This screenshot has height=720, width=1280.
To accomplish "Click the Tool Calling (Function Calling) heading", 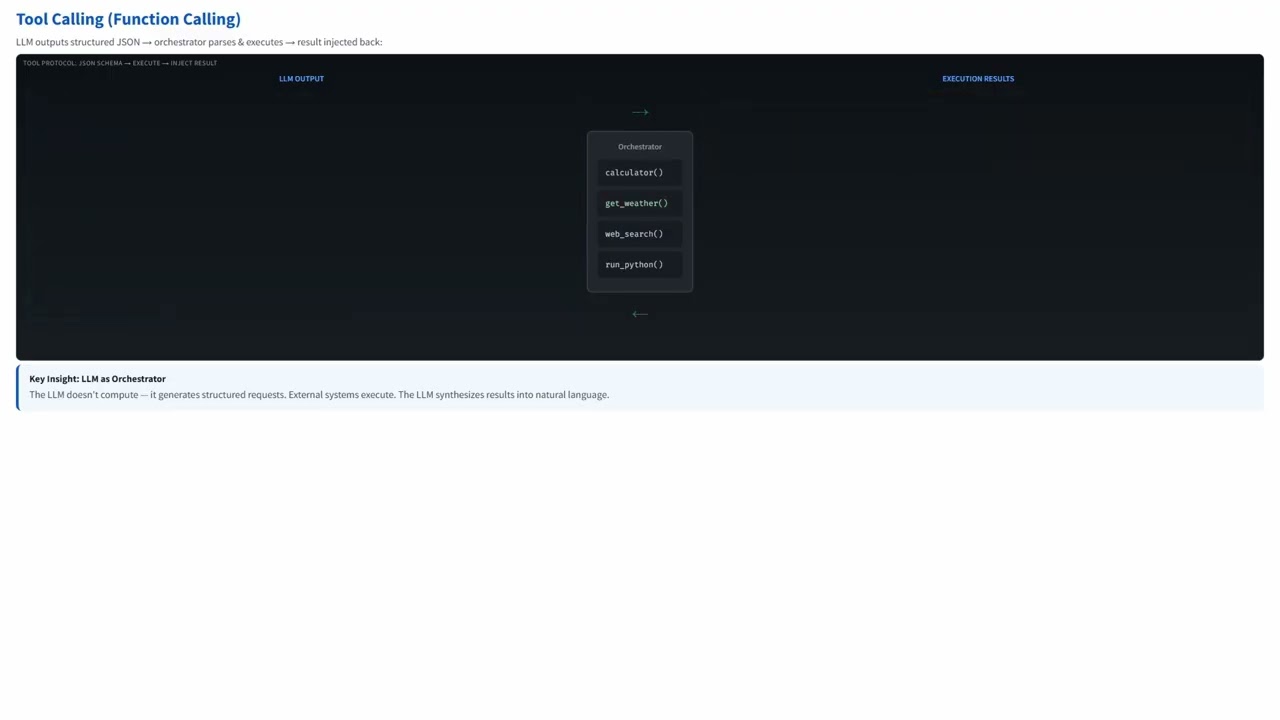I will [x=128, y=19].
